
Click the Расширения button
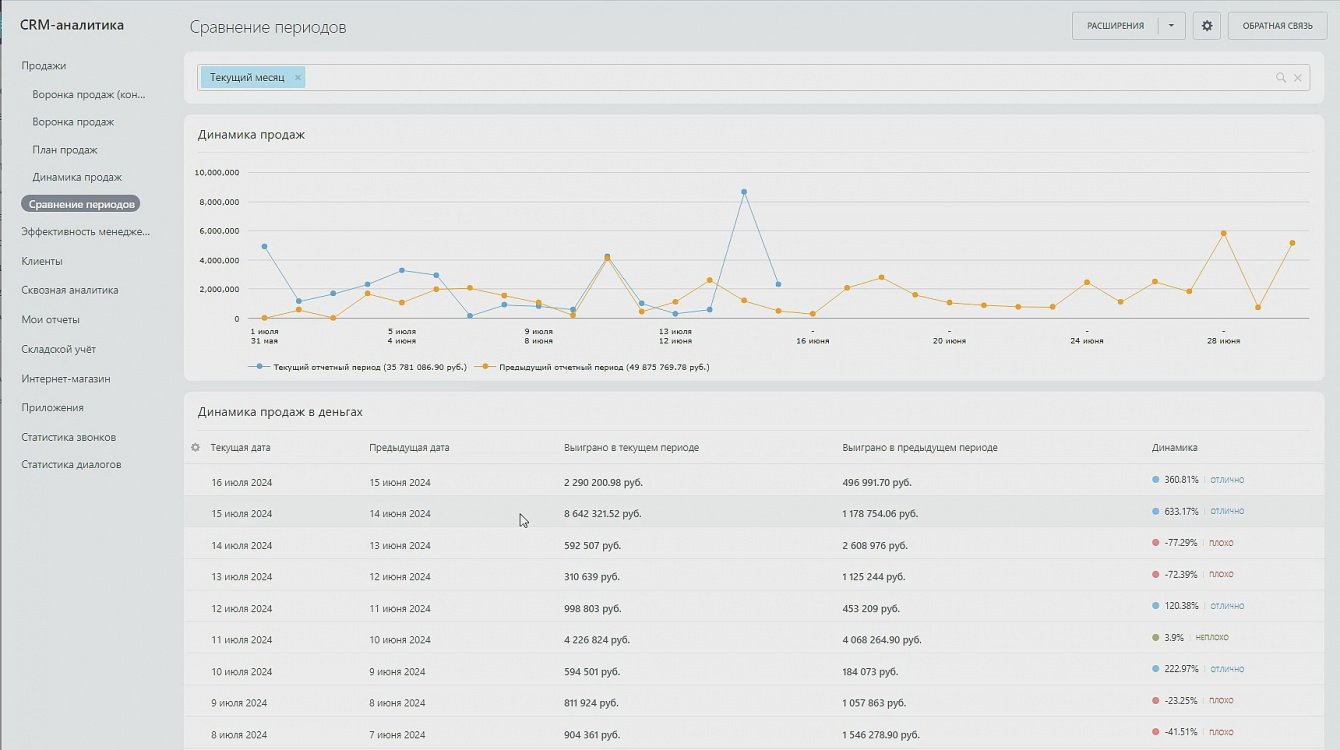[x=1115, y=26]
